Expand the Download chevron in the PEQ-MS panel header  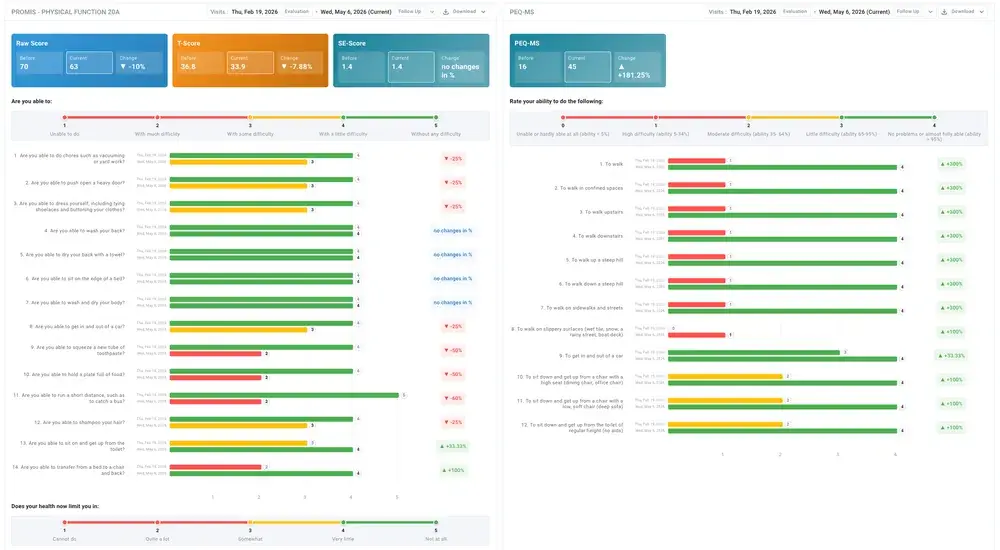(982, 11)
